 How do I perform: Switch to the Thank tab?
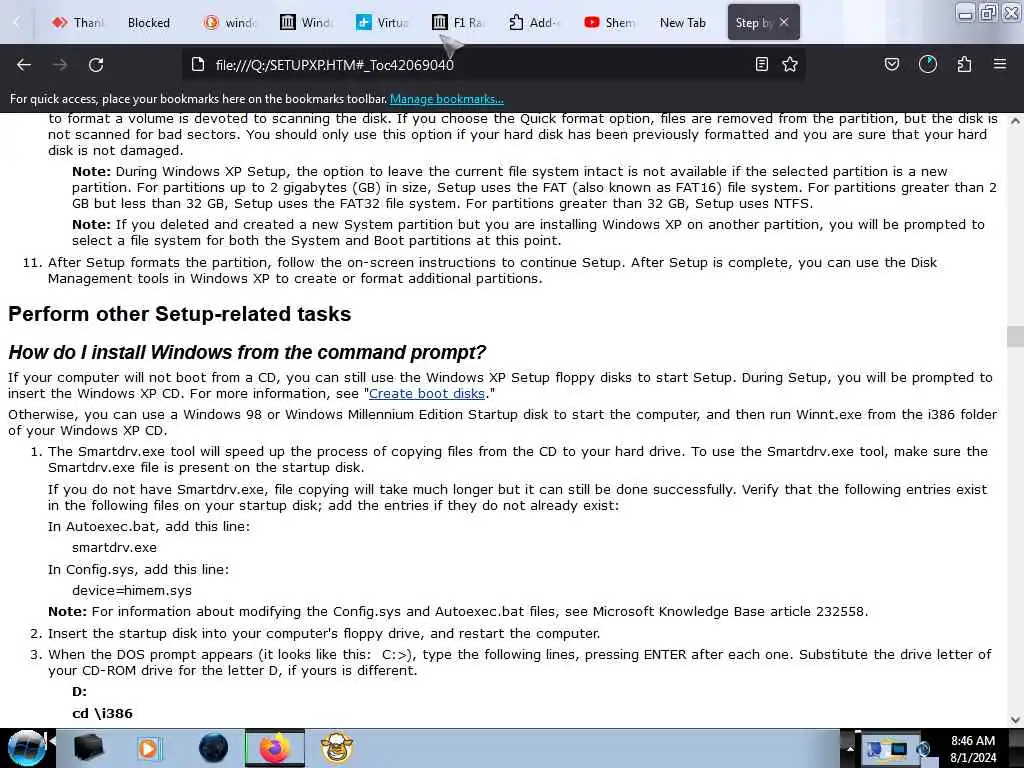[77, 23]
